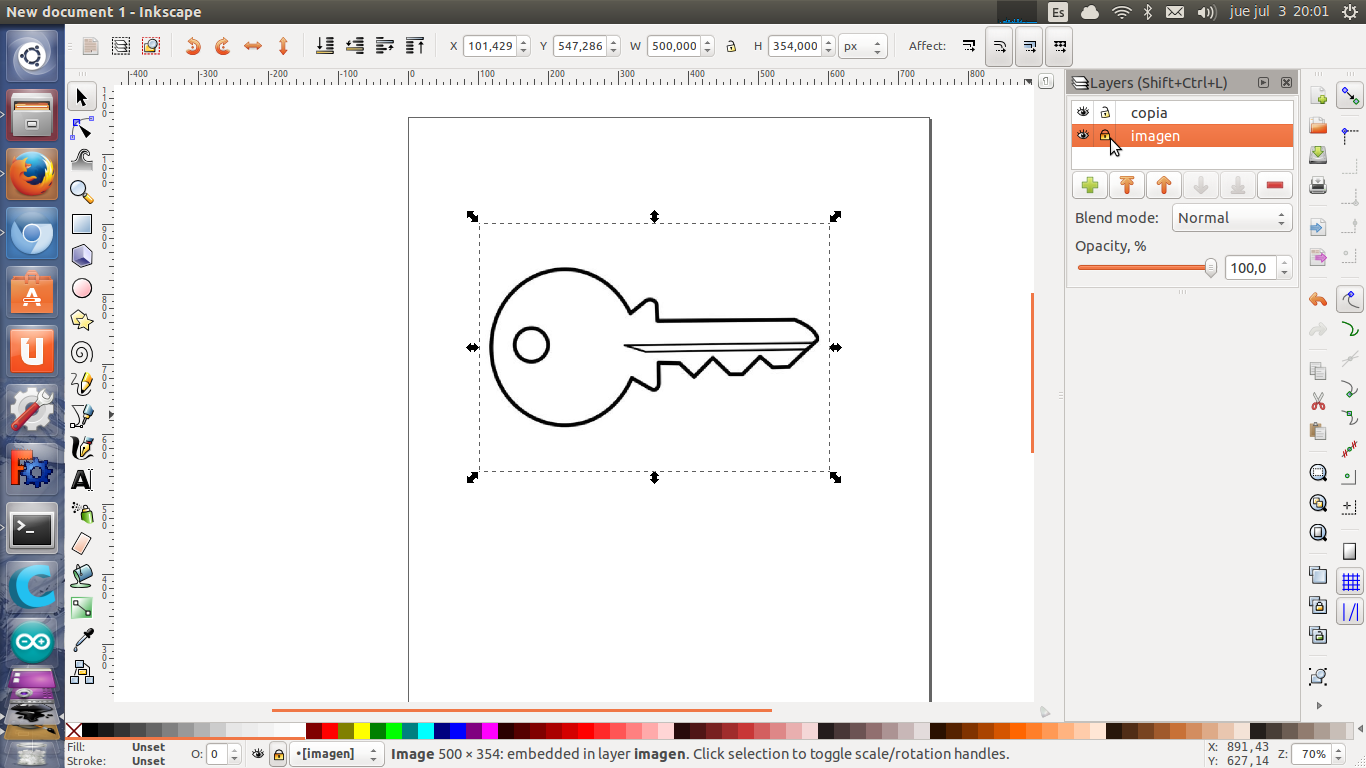Image resolution: width=1366 pixels, height=768 pixels.
Task: Activate the Spiral tool
Action: pos(82,352)
